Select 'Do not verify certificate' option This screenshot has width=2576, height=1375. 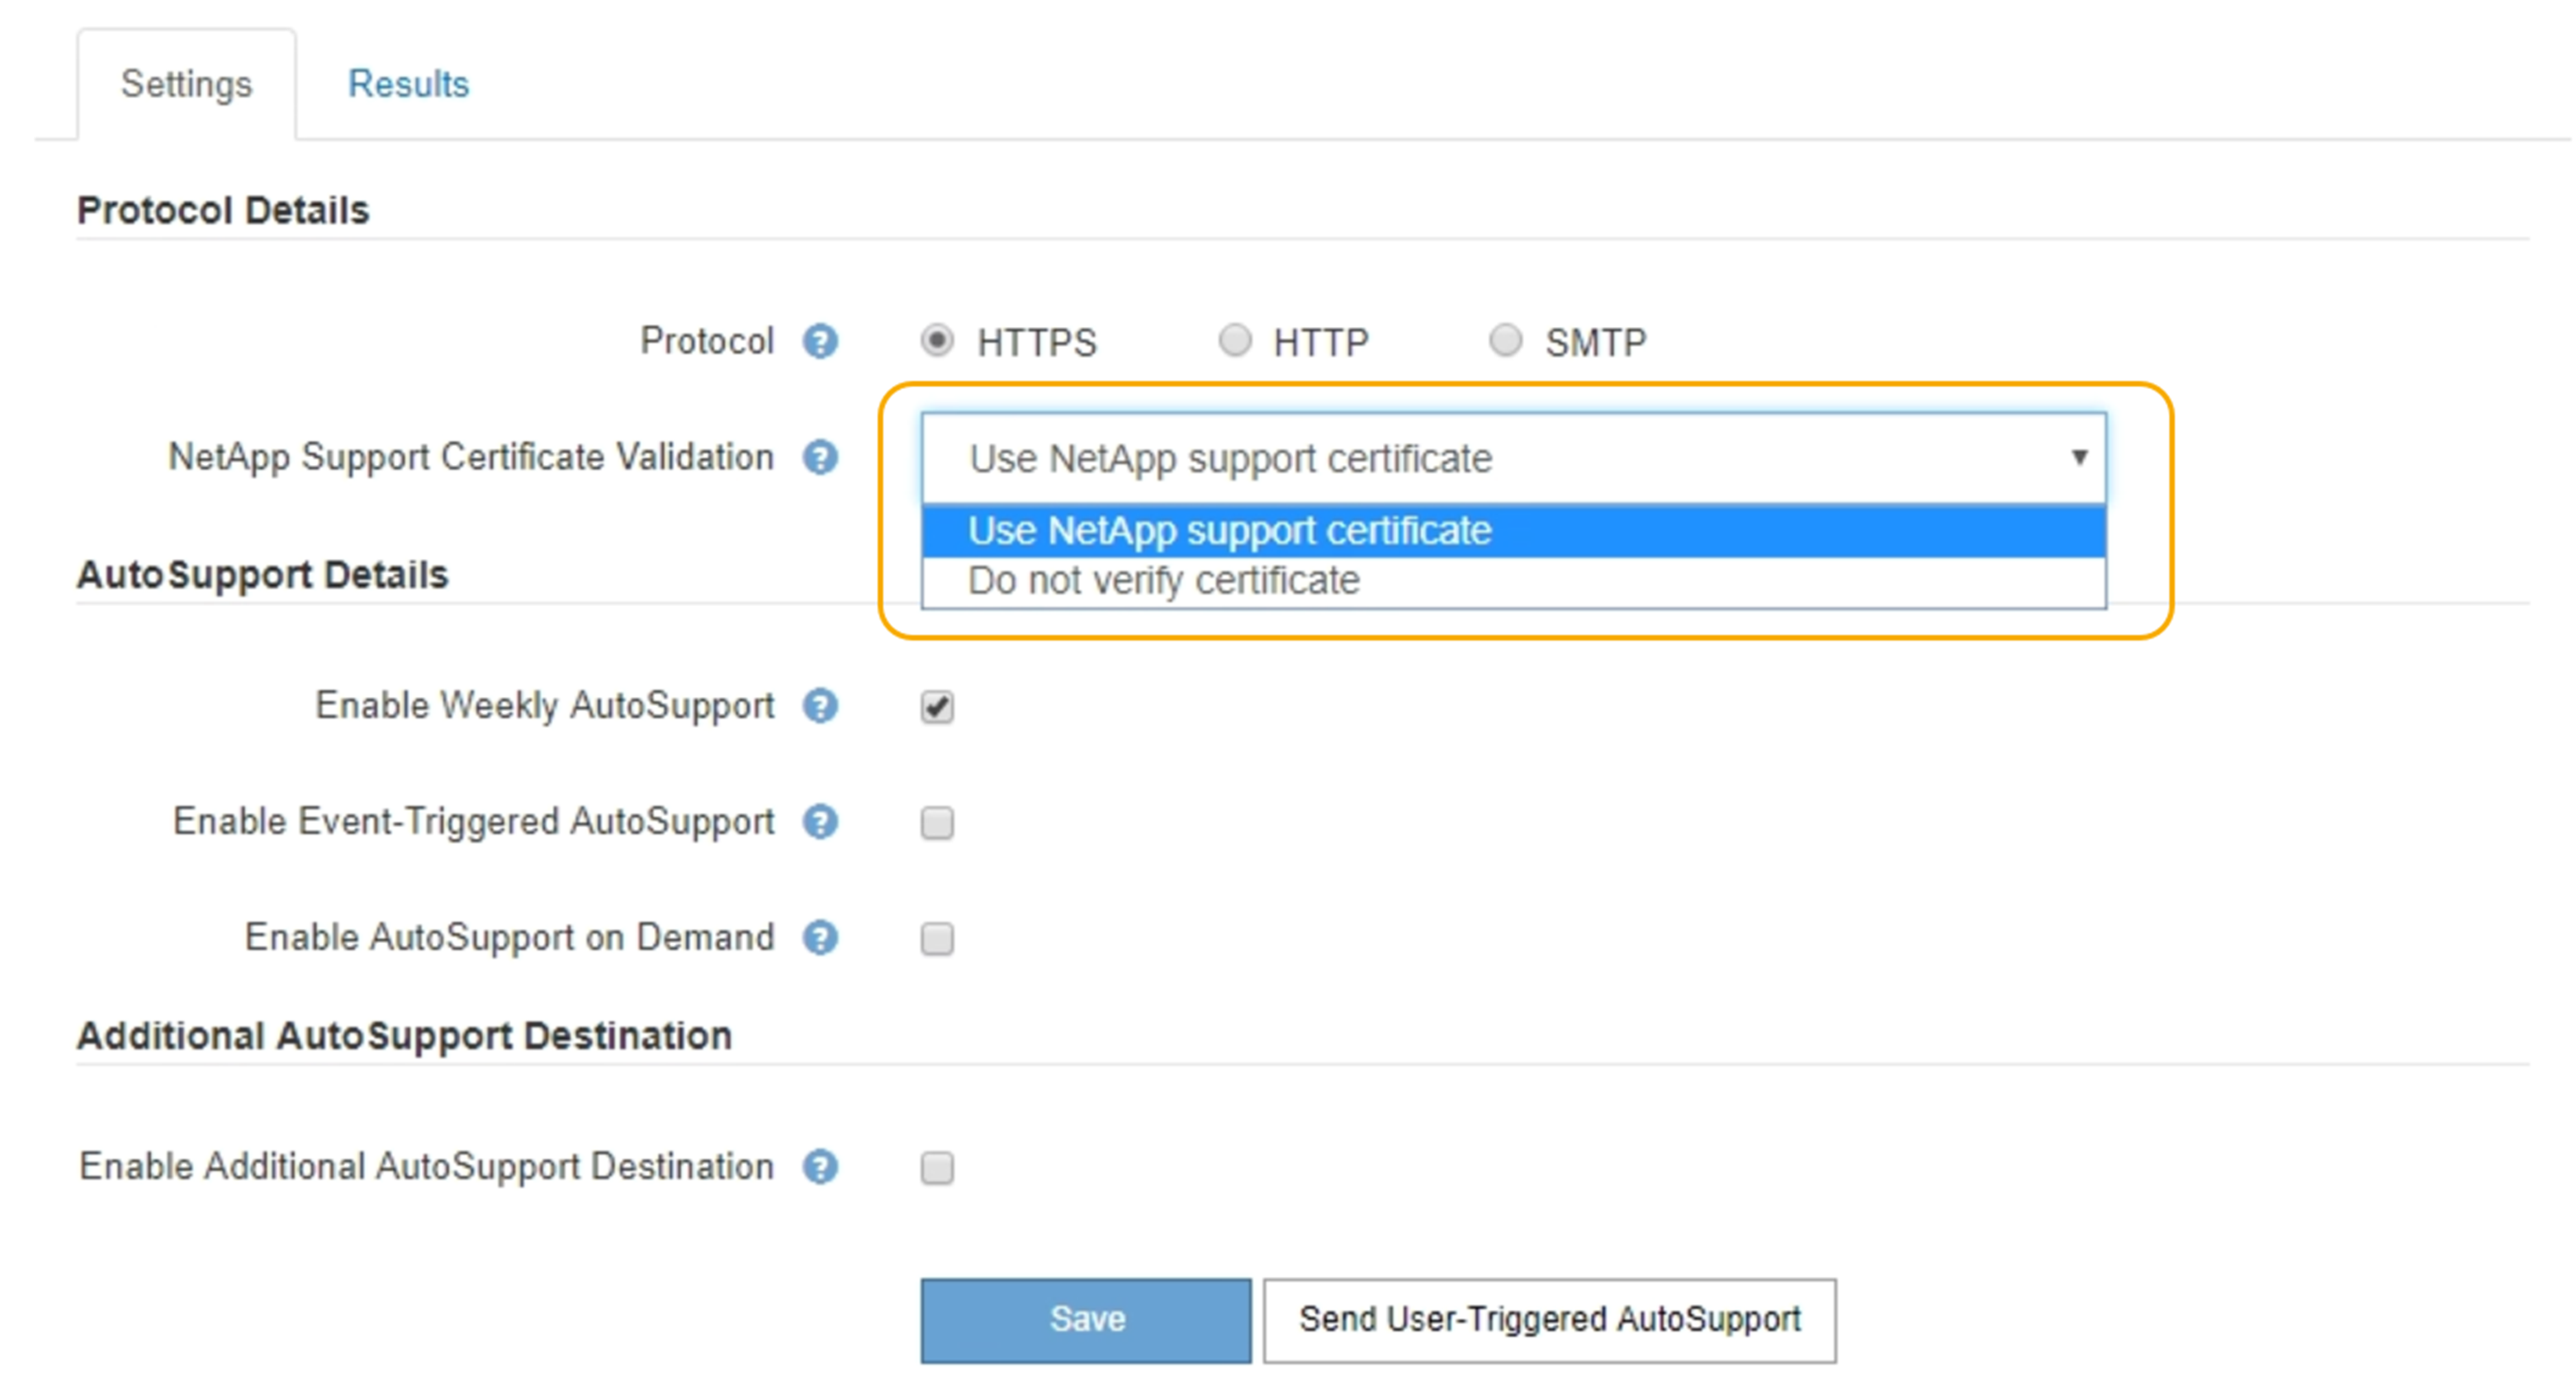pyautogui.click(x=1164, y=581)
